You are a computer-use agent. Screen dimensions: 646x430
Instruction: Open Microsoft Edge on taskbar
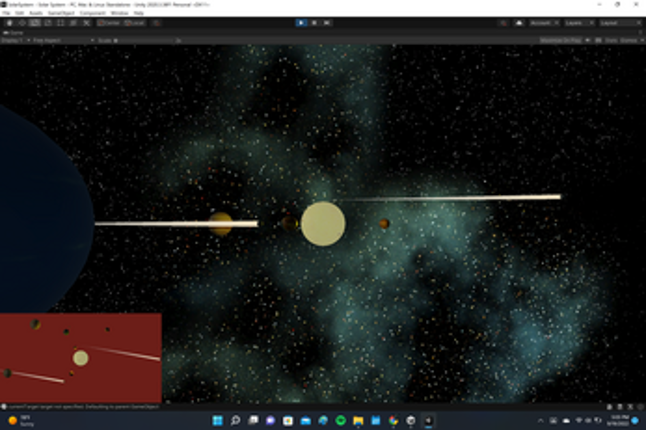click(323, 421)
